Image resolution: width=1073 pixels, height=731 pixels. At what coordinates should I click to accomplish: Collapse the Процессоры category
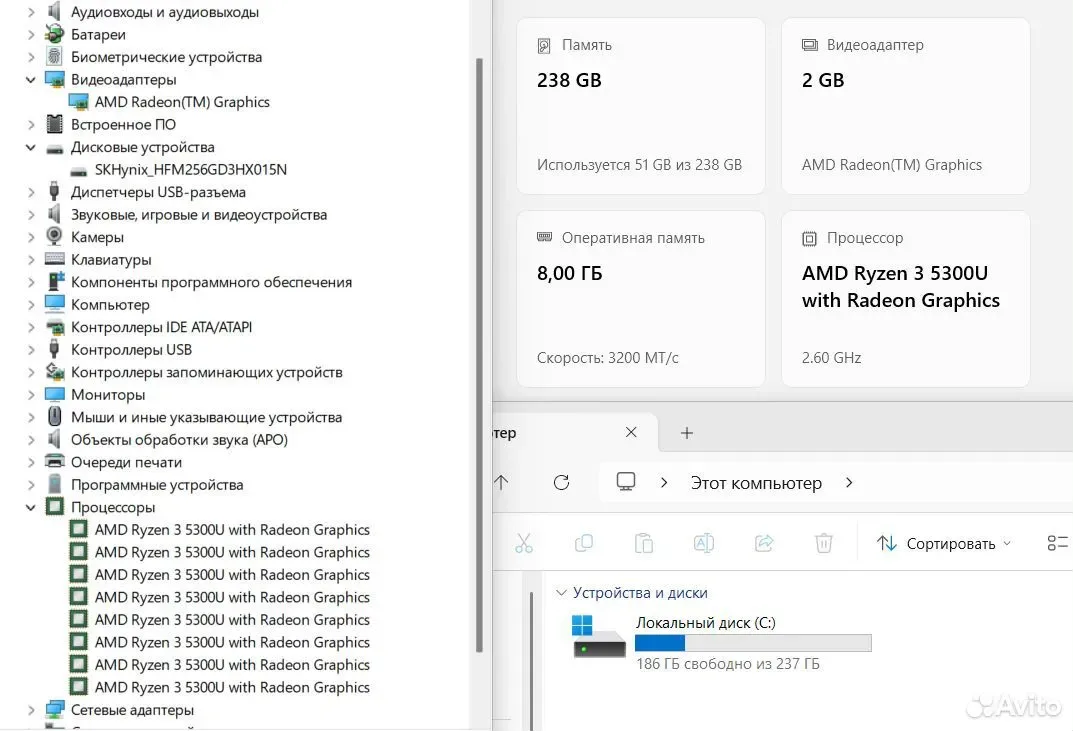31,508
